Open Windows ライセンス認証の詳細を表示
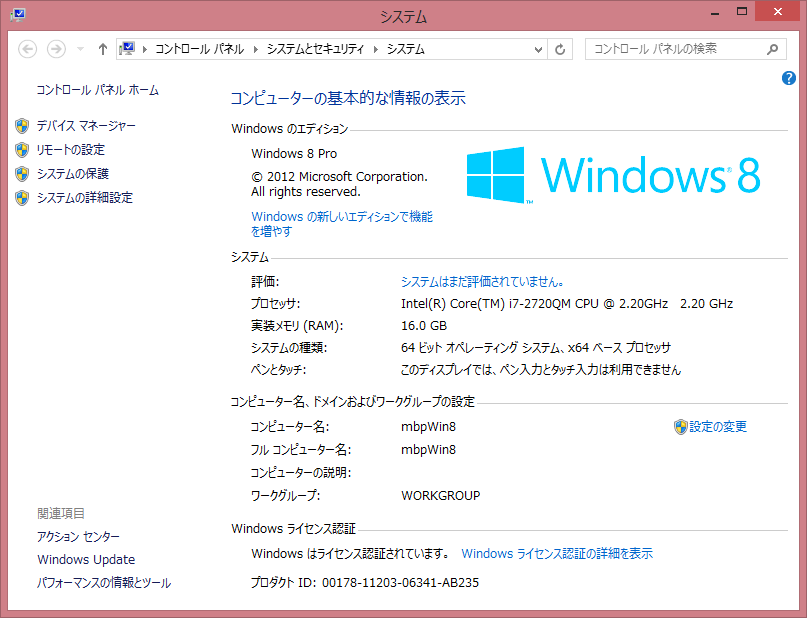This screenshot has height=618, width=807. 557,554
